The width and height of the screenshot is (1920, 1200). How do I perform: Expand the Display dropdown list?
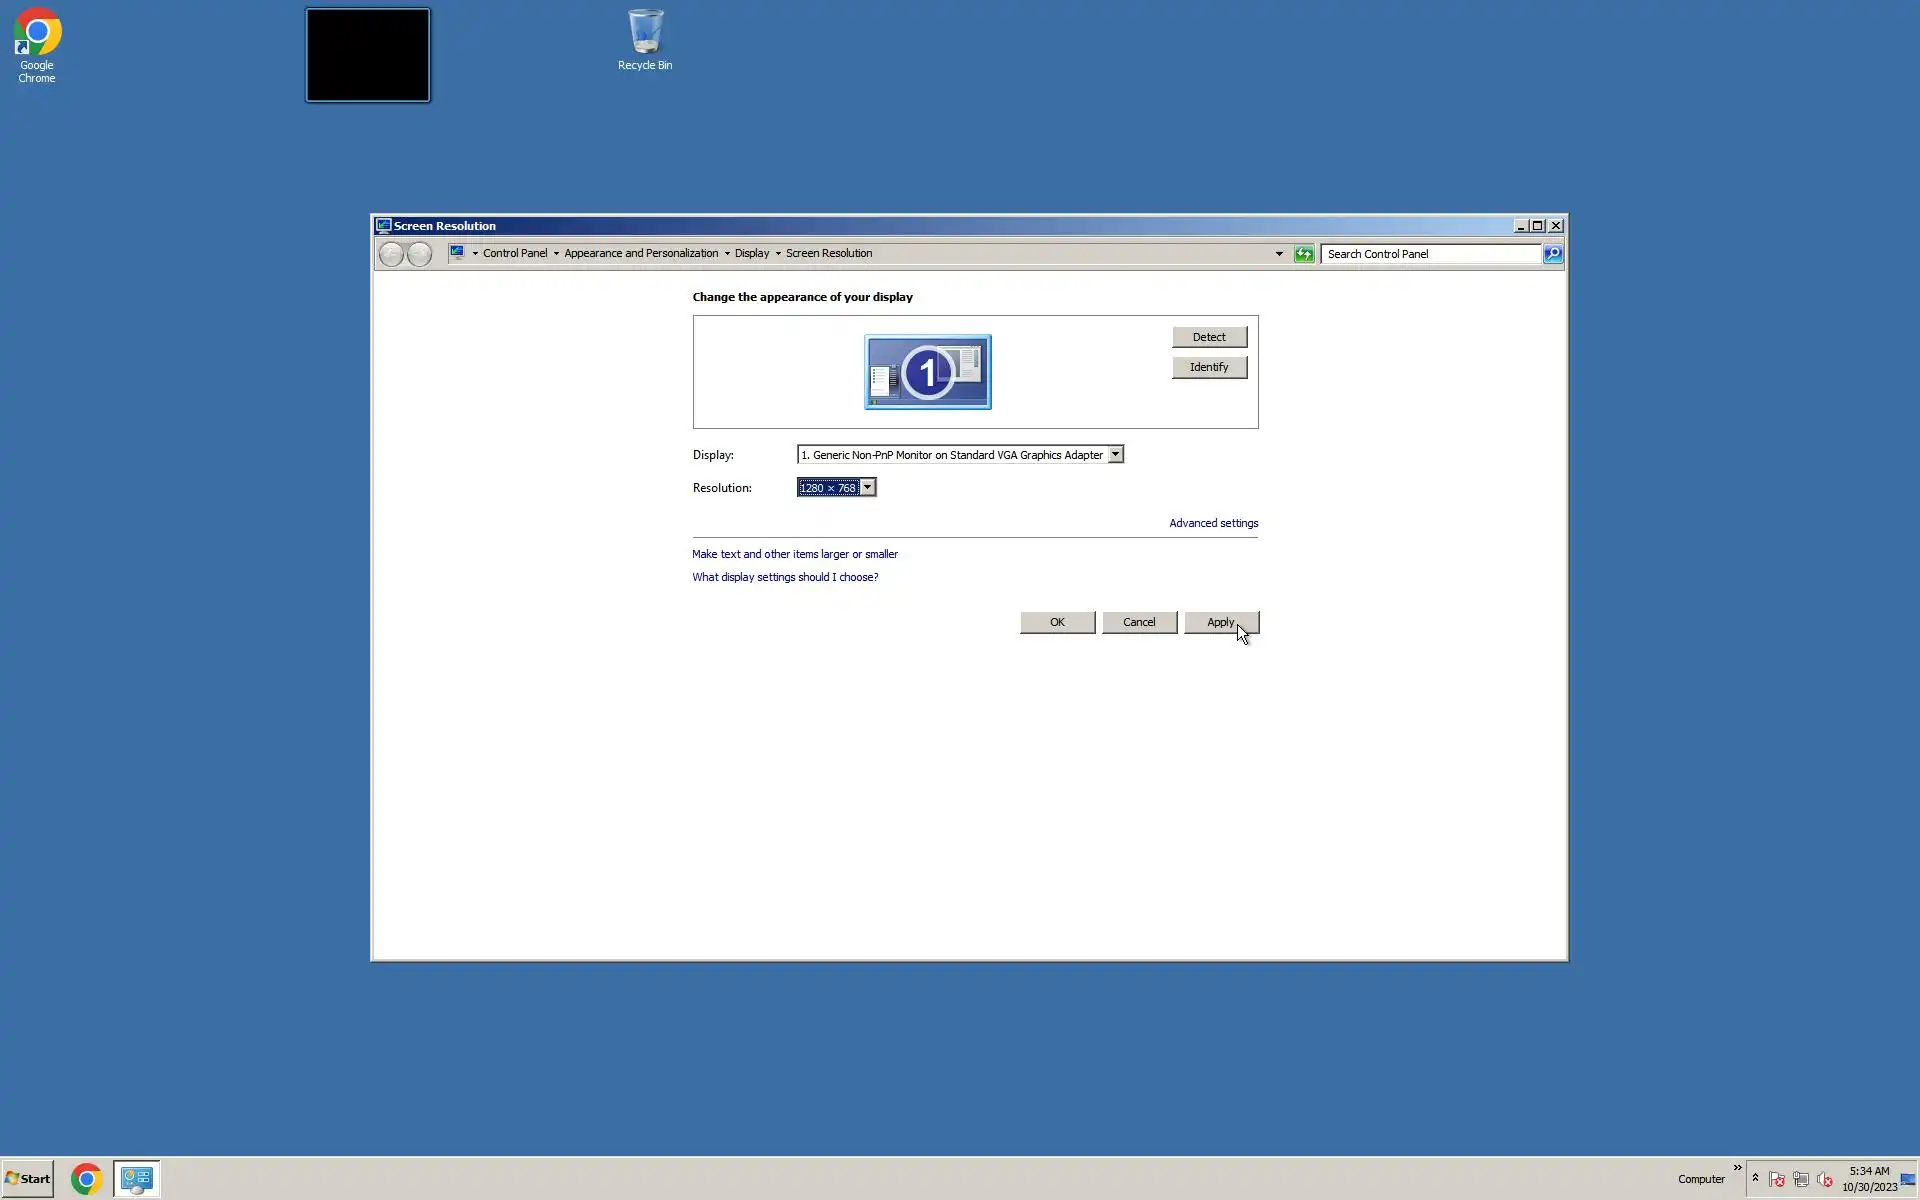[1115, 455]
